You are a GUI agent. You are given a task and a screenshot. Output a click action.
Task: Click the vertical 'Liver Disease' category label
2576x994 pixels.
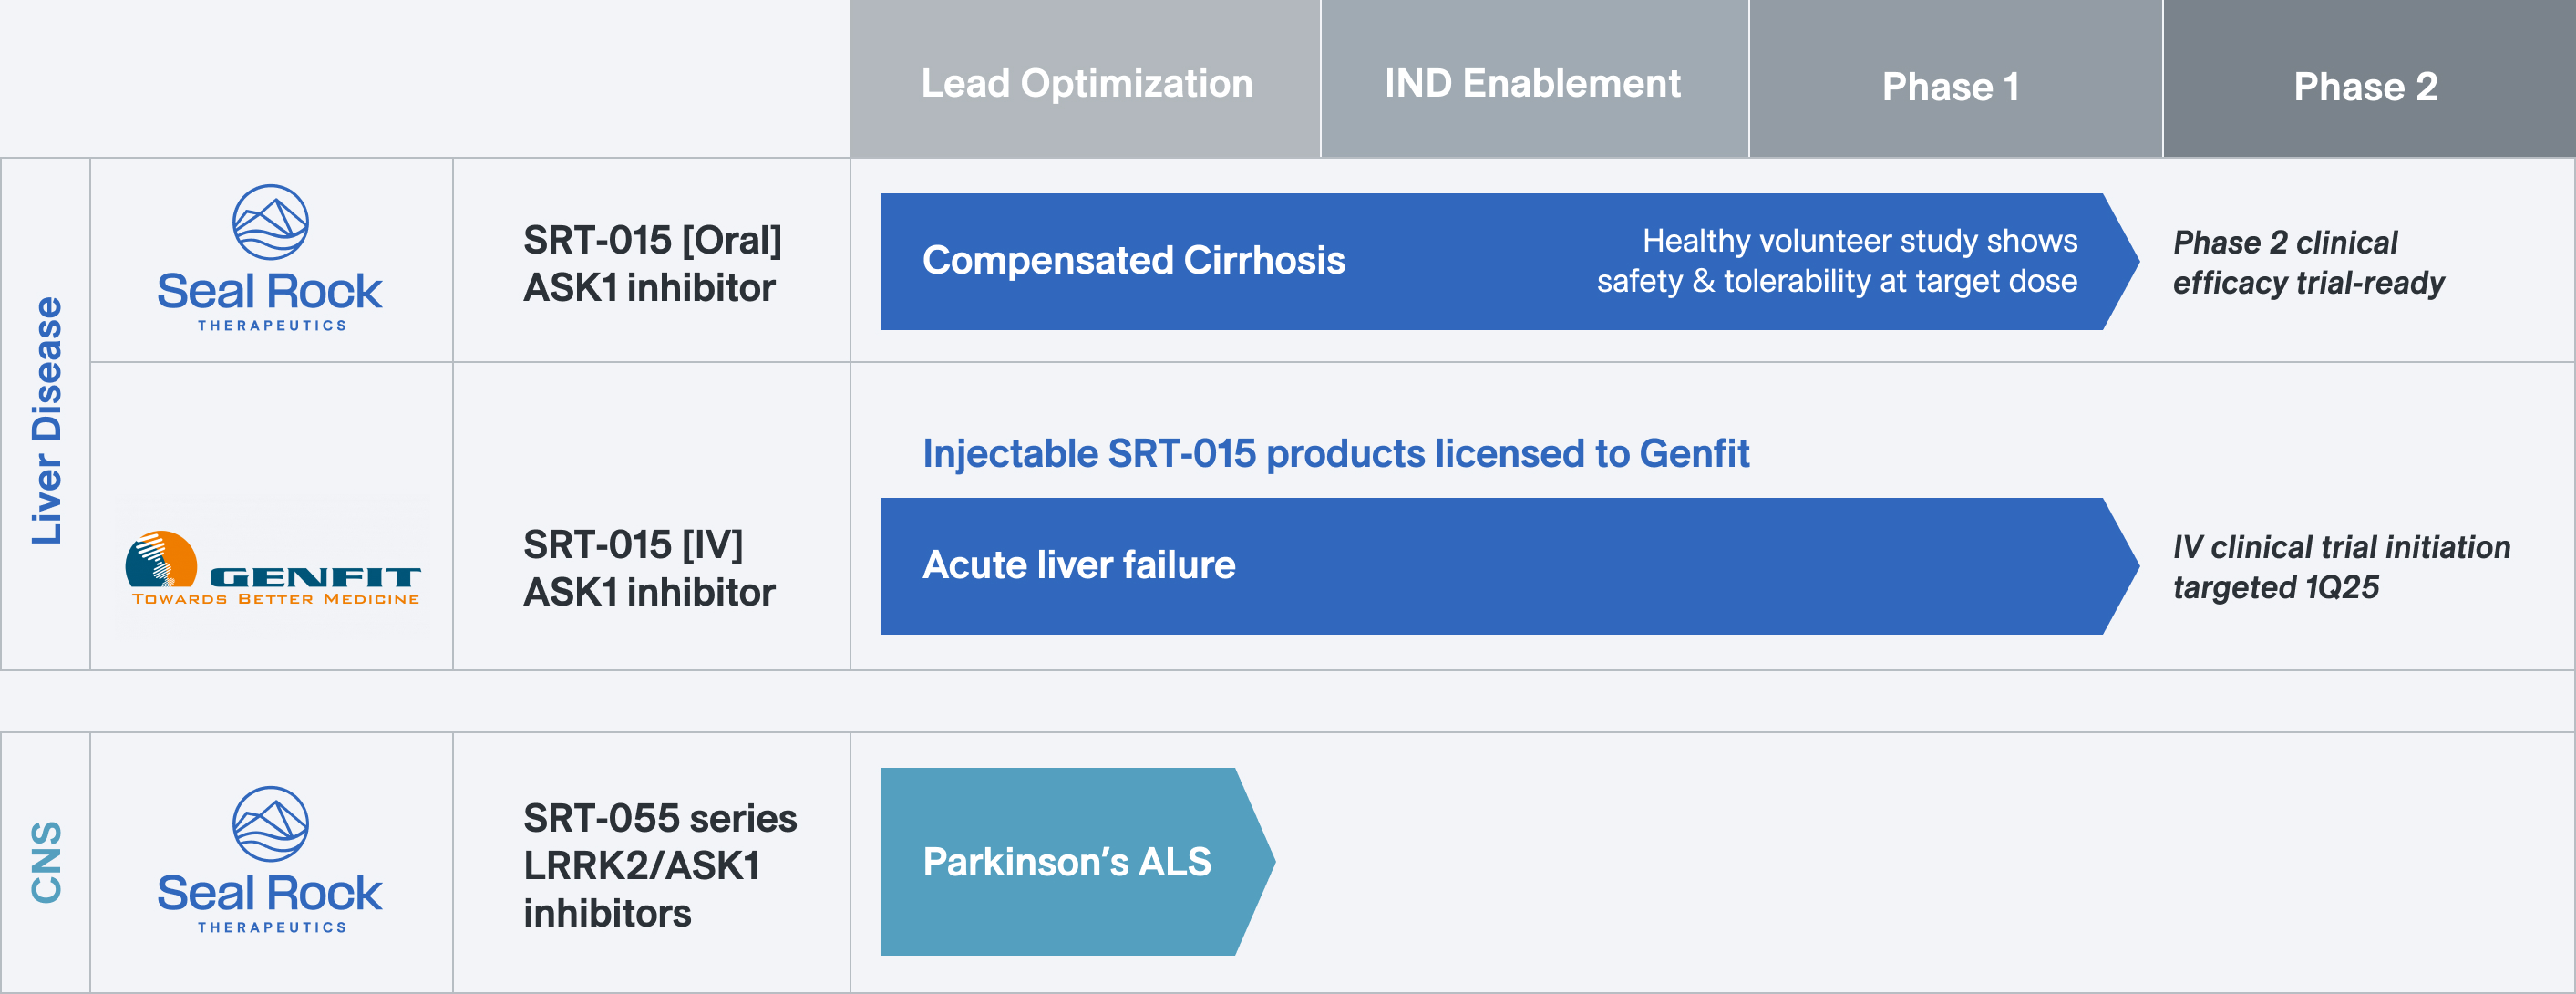(x=47, y=421)
